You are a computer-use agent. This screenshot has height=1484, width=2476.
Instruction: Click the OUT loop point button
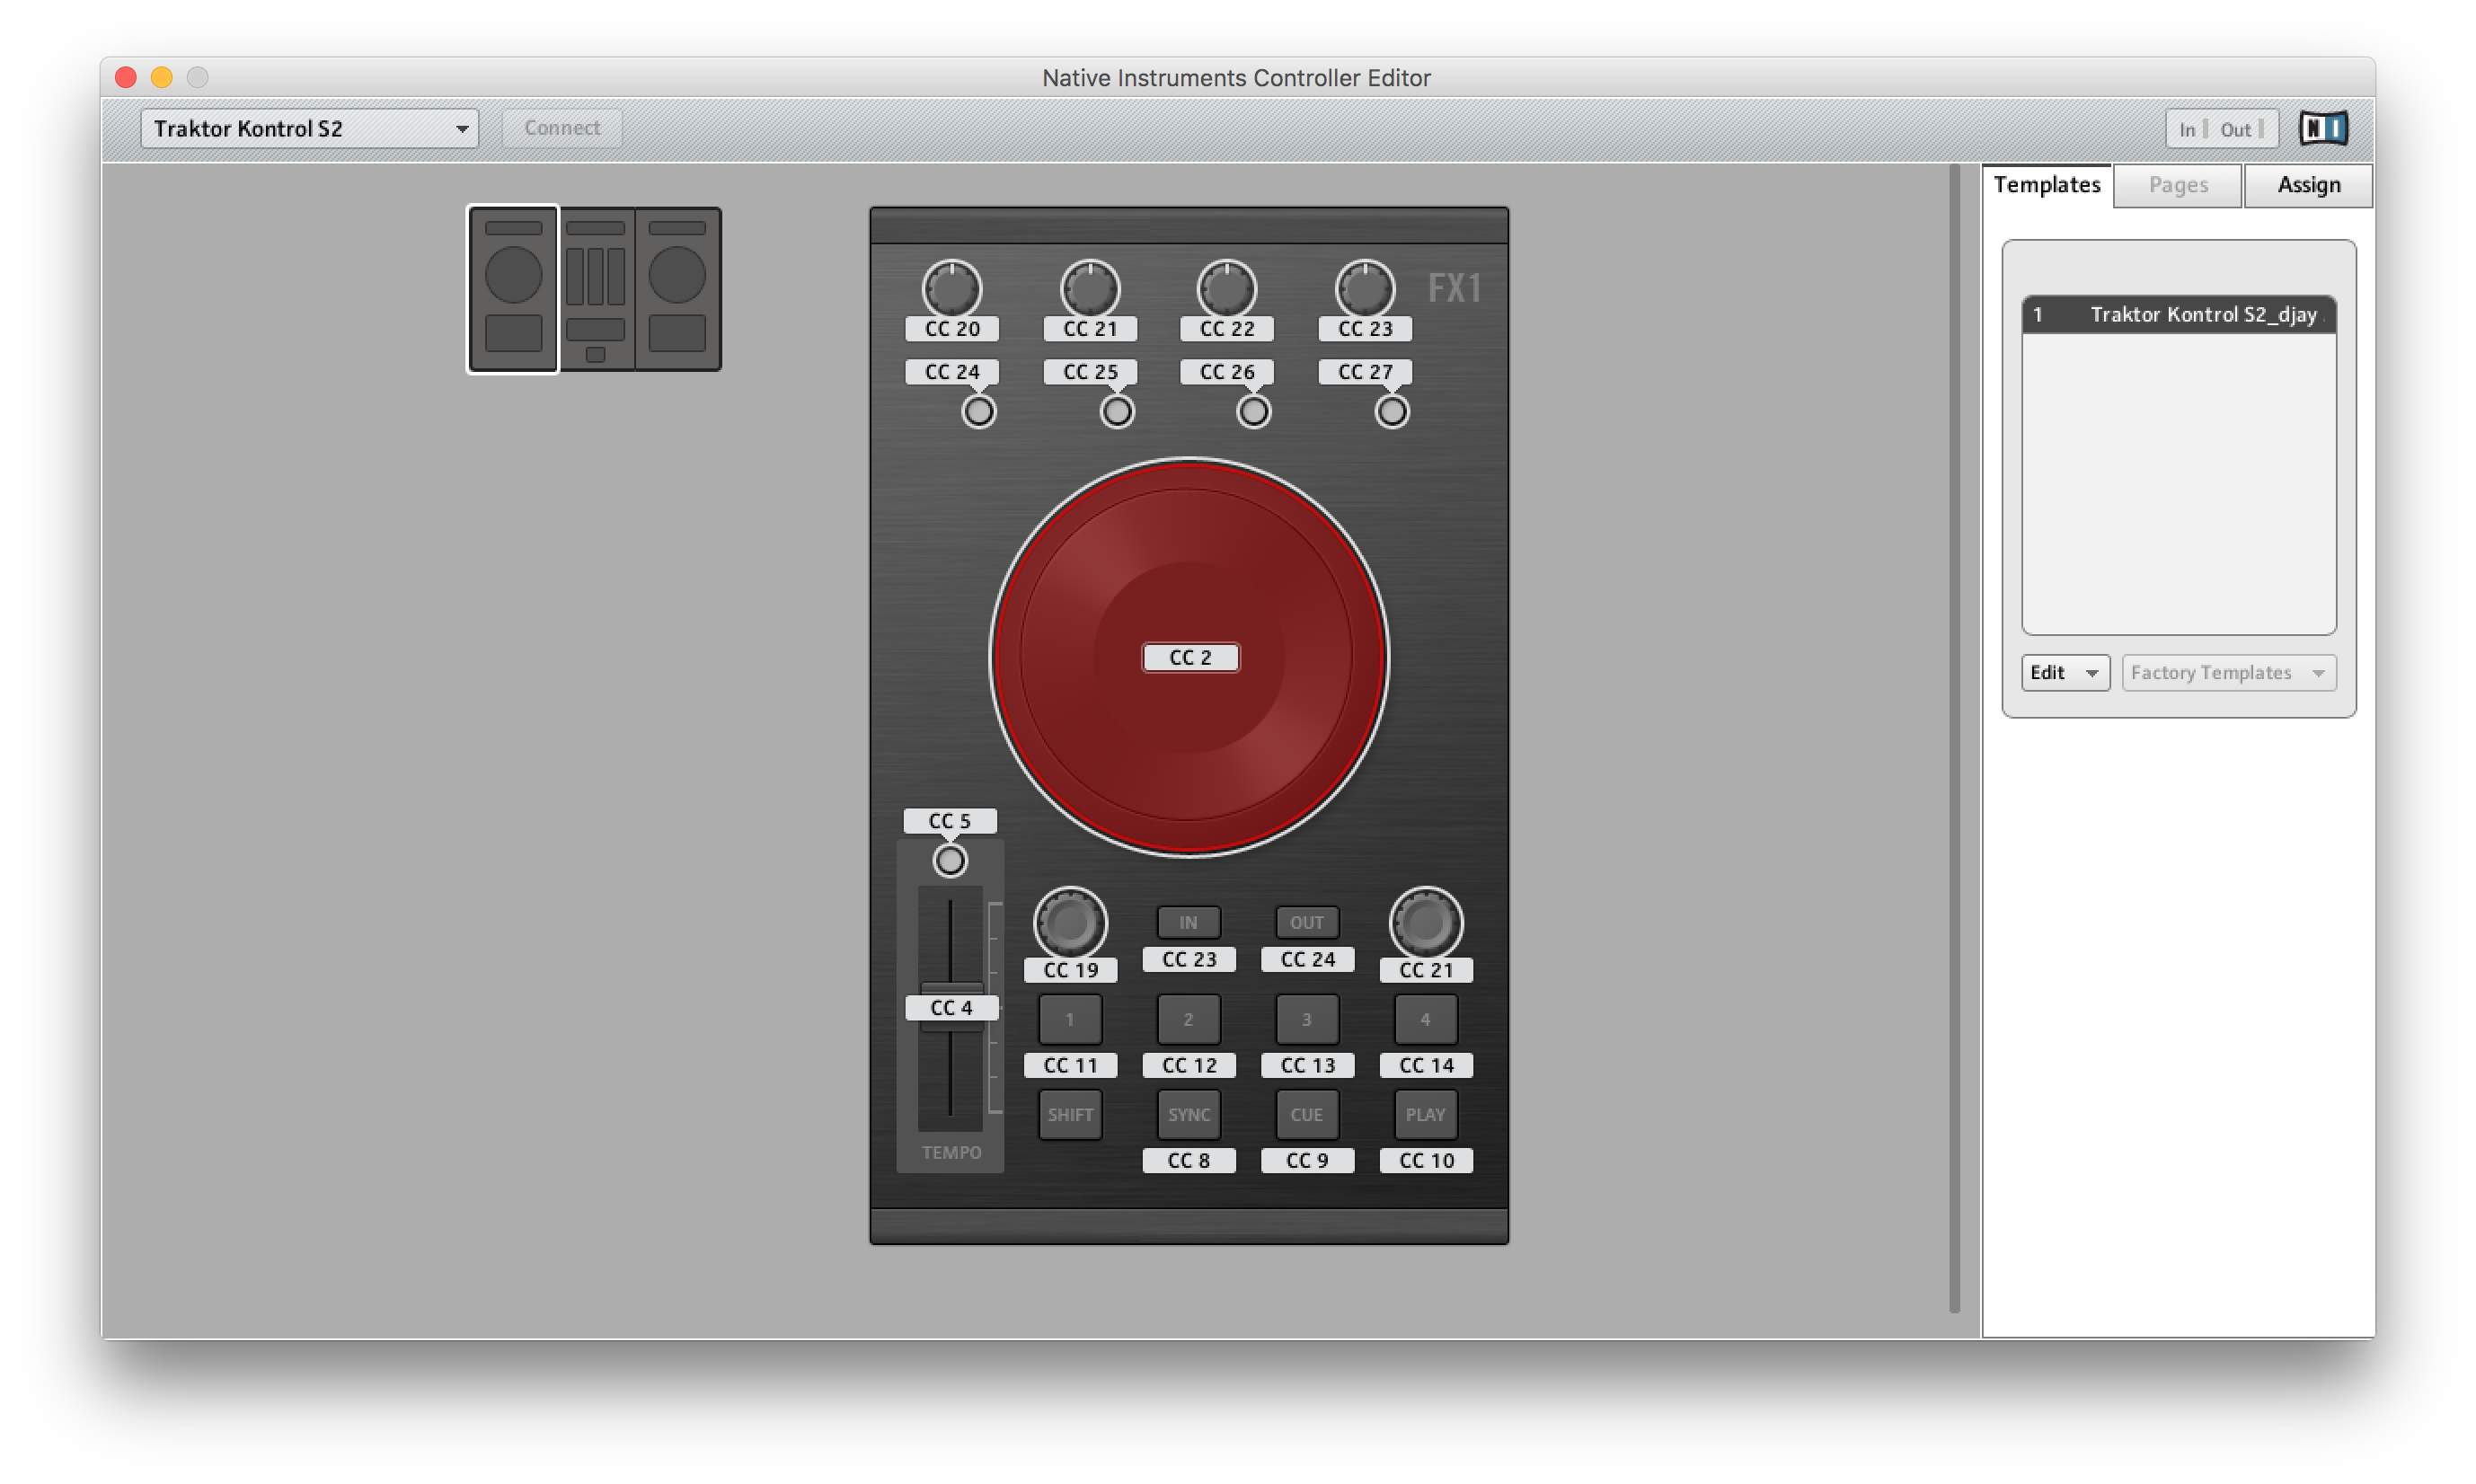pyautogui.click(x=1307, y=921)
